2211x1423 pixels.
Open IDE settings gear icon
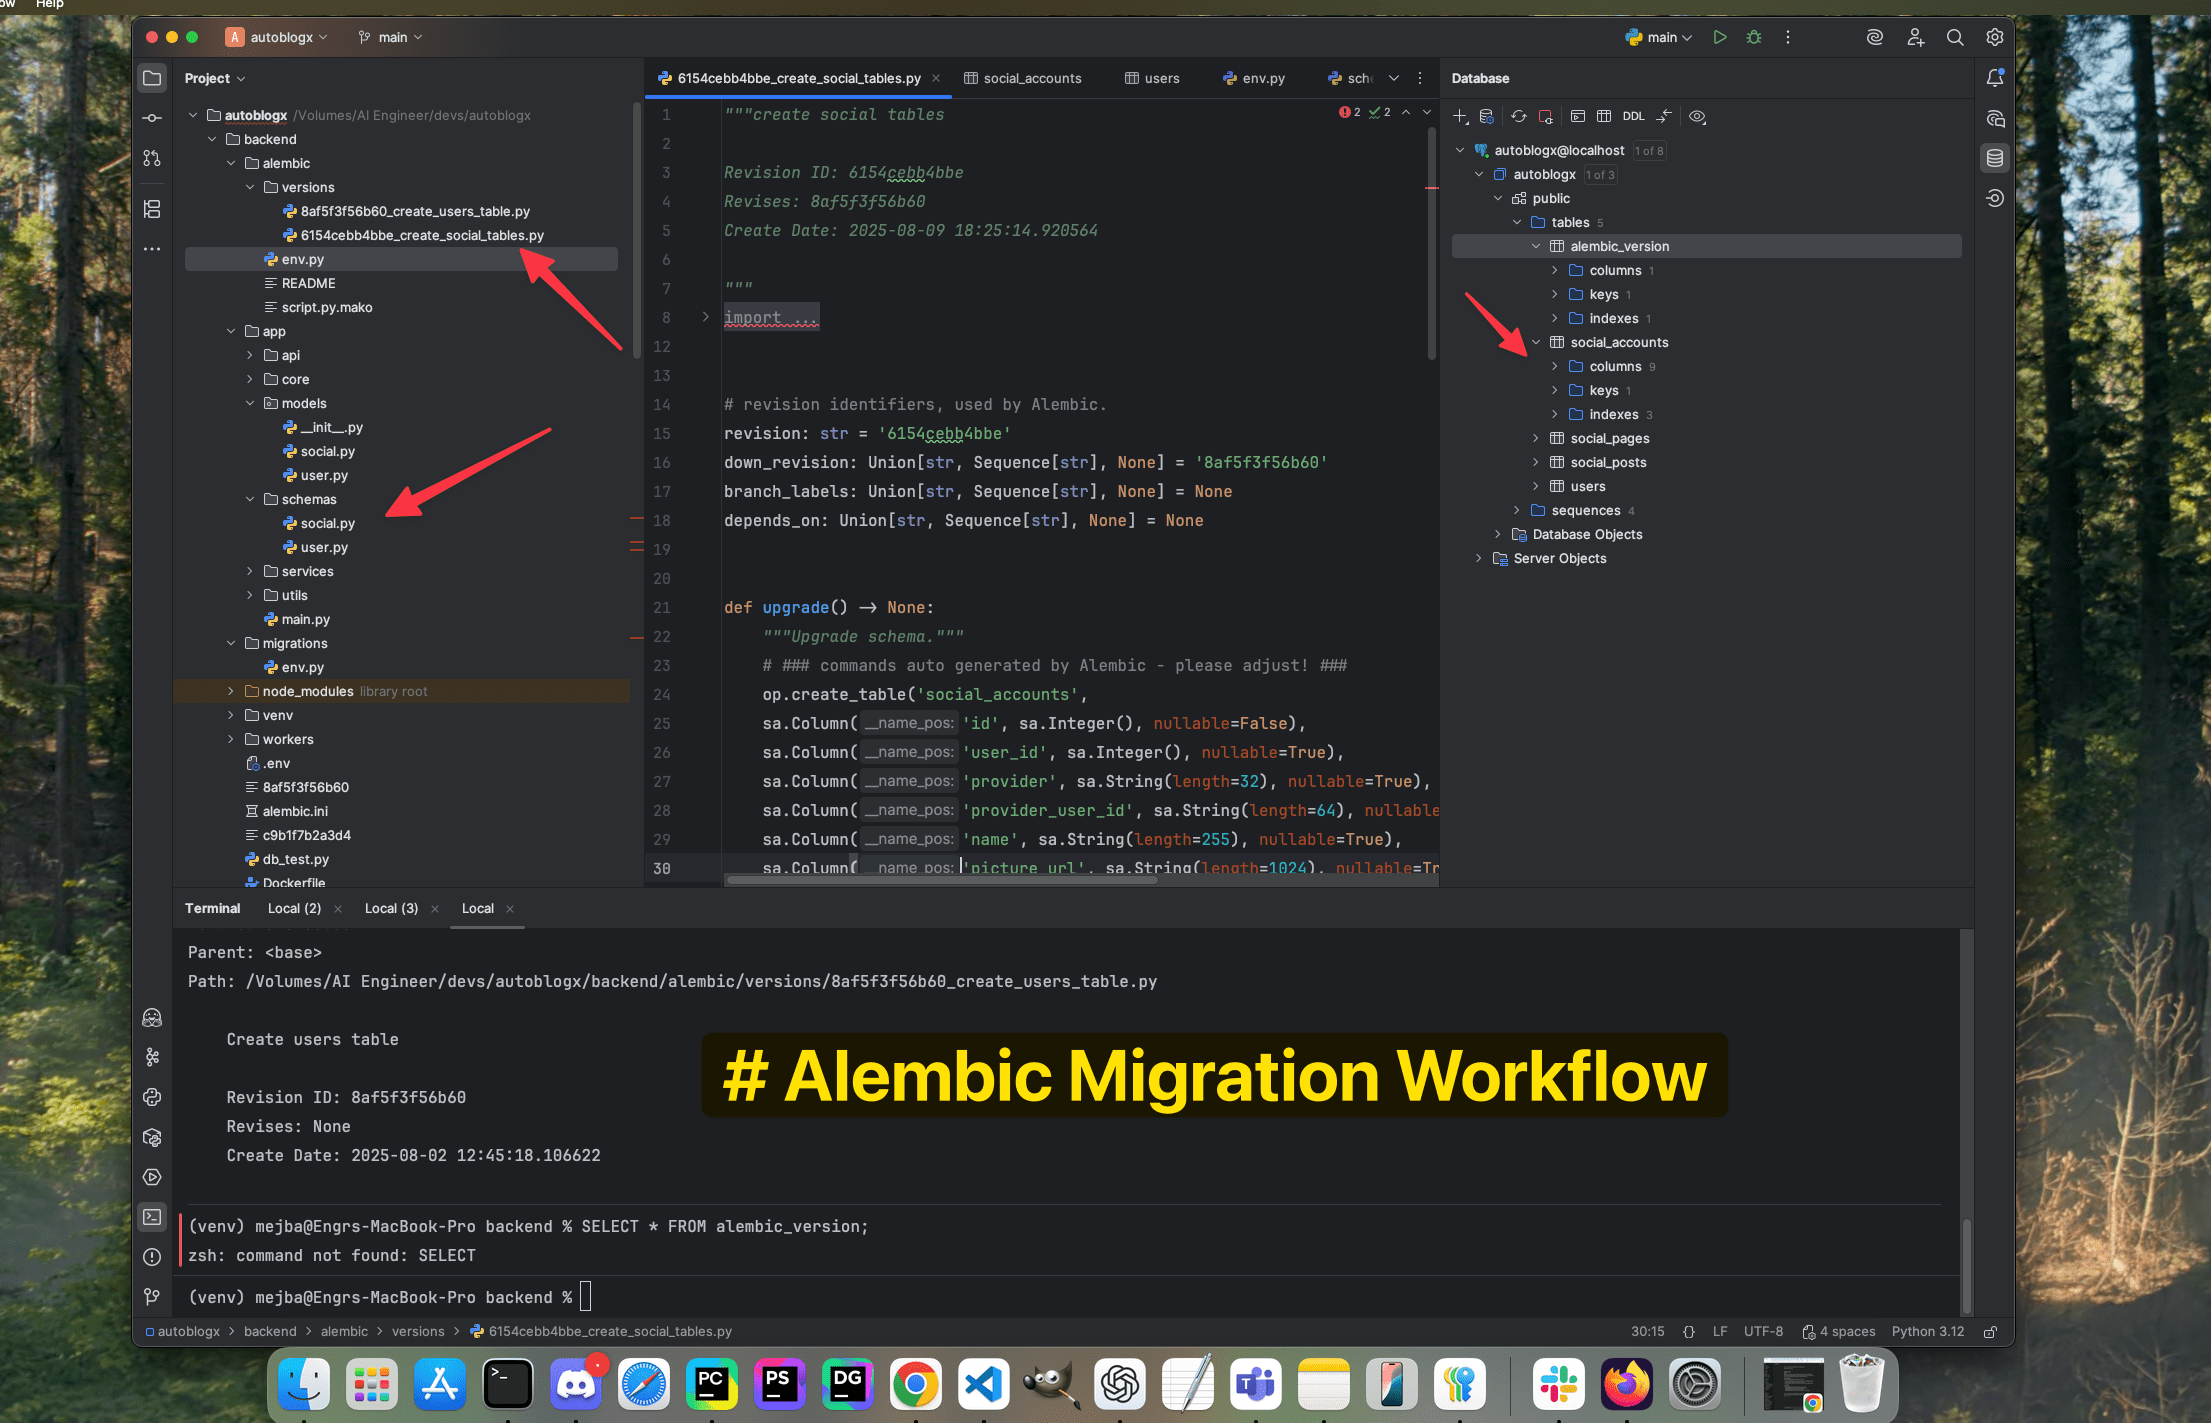[x=1995, y=37]
